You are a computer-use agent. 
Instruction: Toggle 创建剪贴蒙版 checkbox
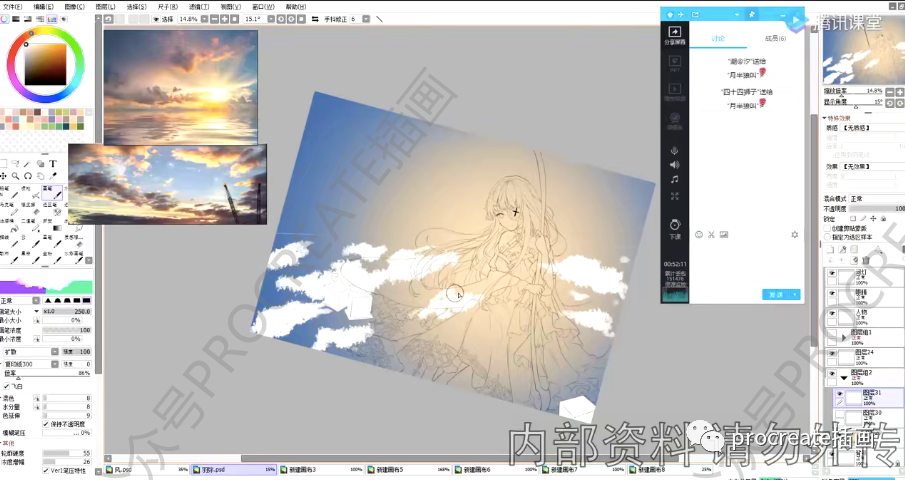pyautogui.click(x=828, y=228)
